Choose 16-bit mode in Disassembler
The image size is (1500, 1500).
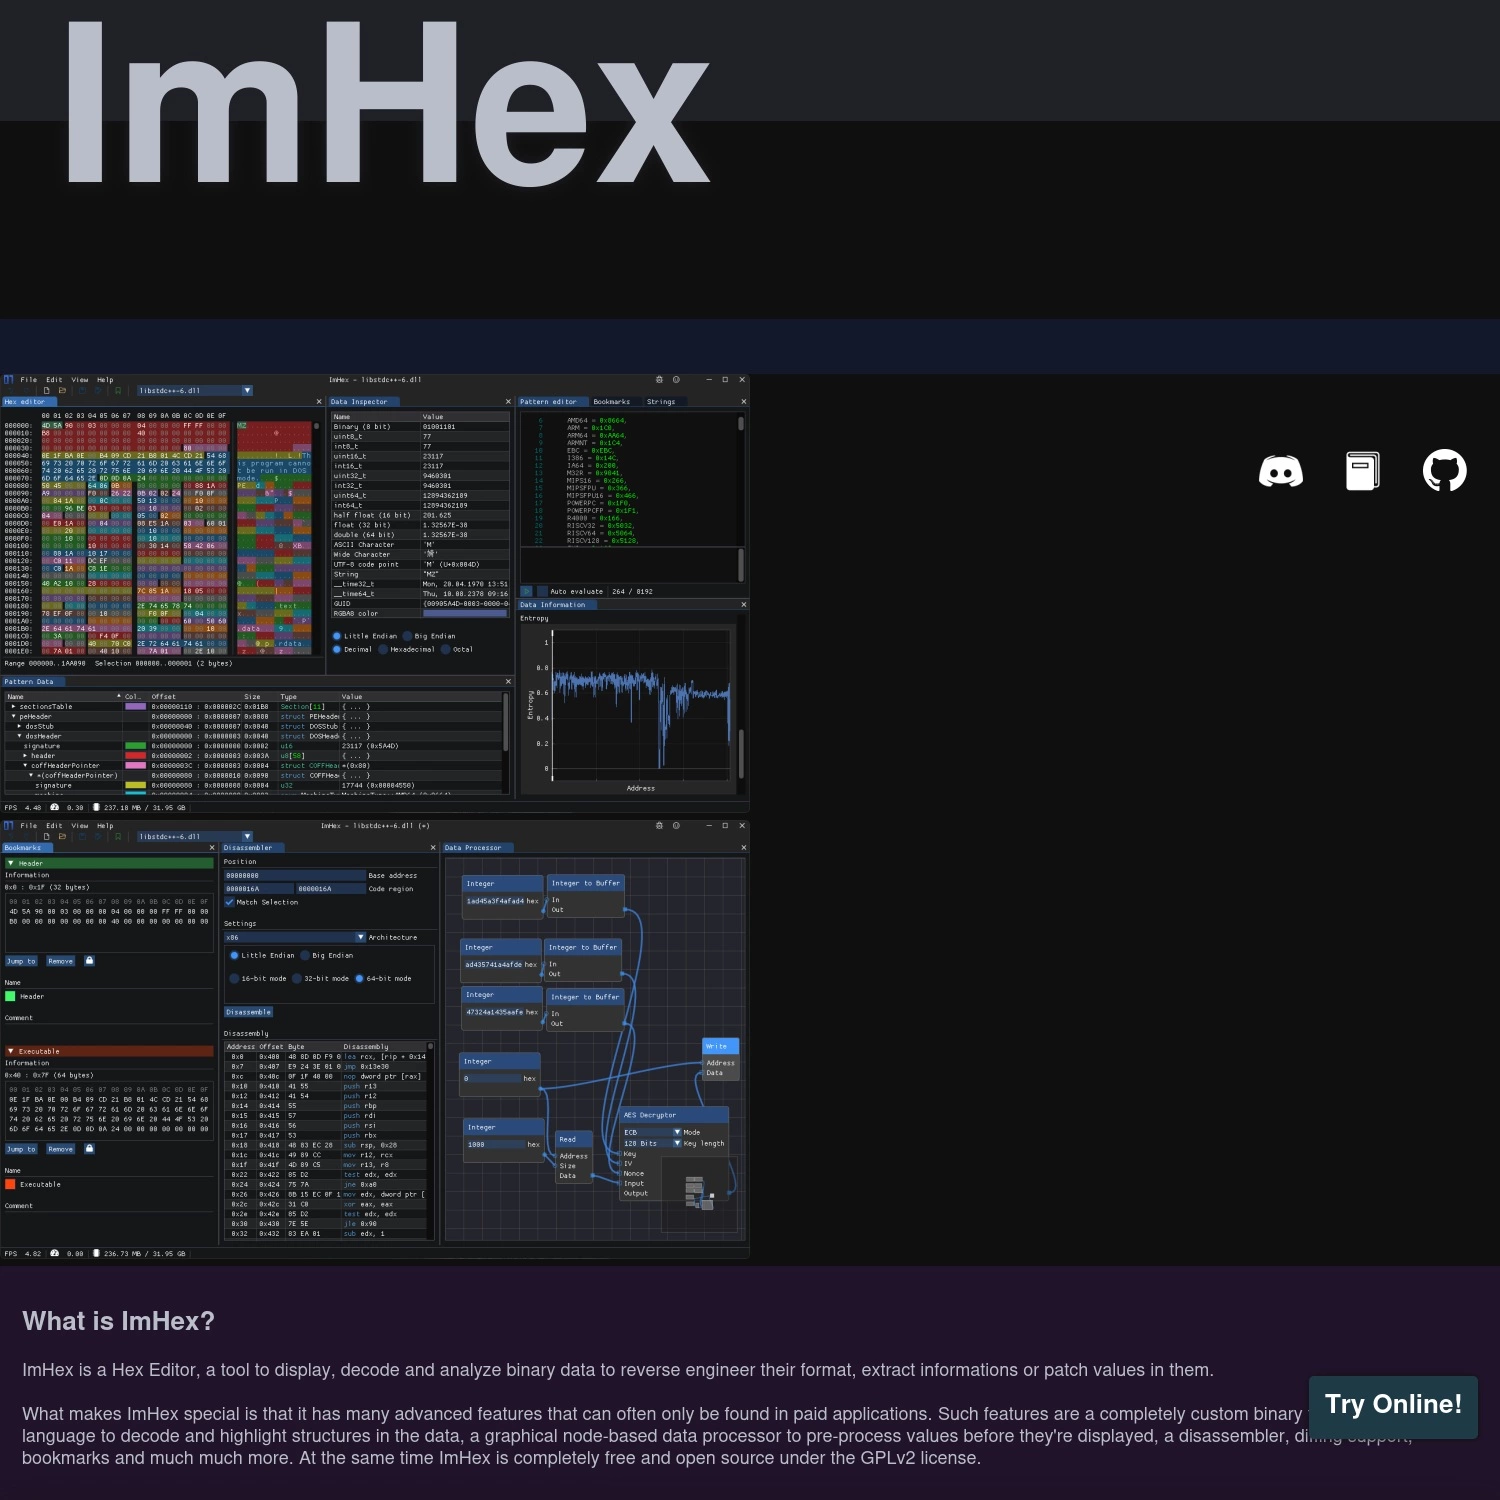pyautogui.click(x=258, y=979)
